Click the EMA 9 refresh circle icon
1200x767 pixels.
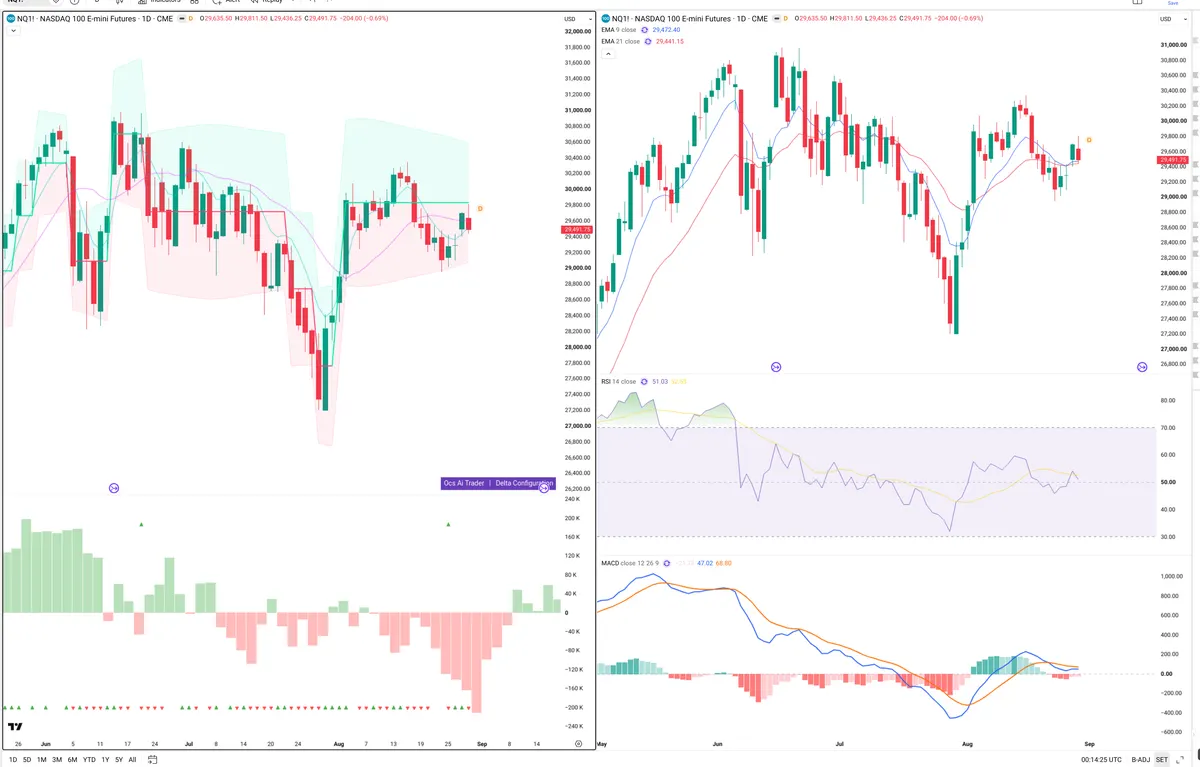click(646, 30)
